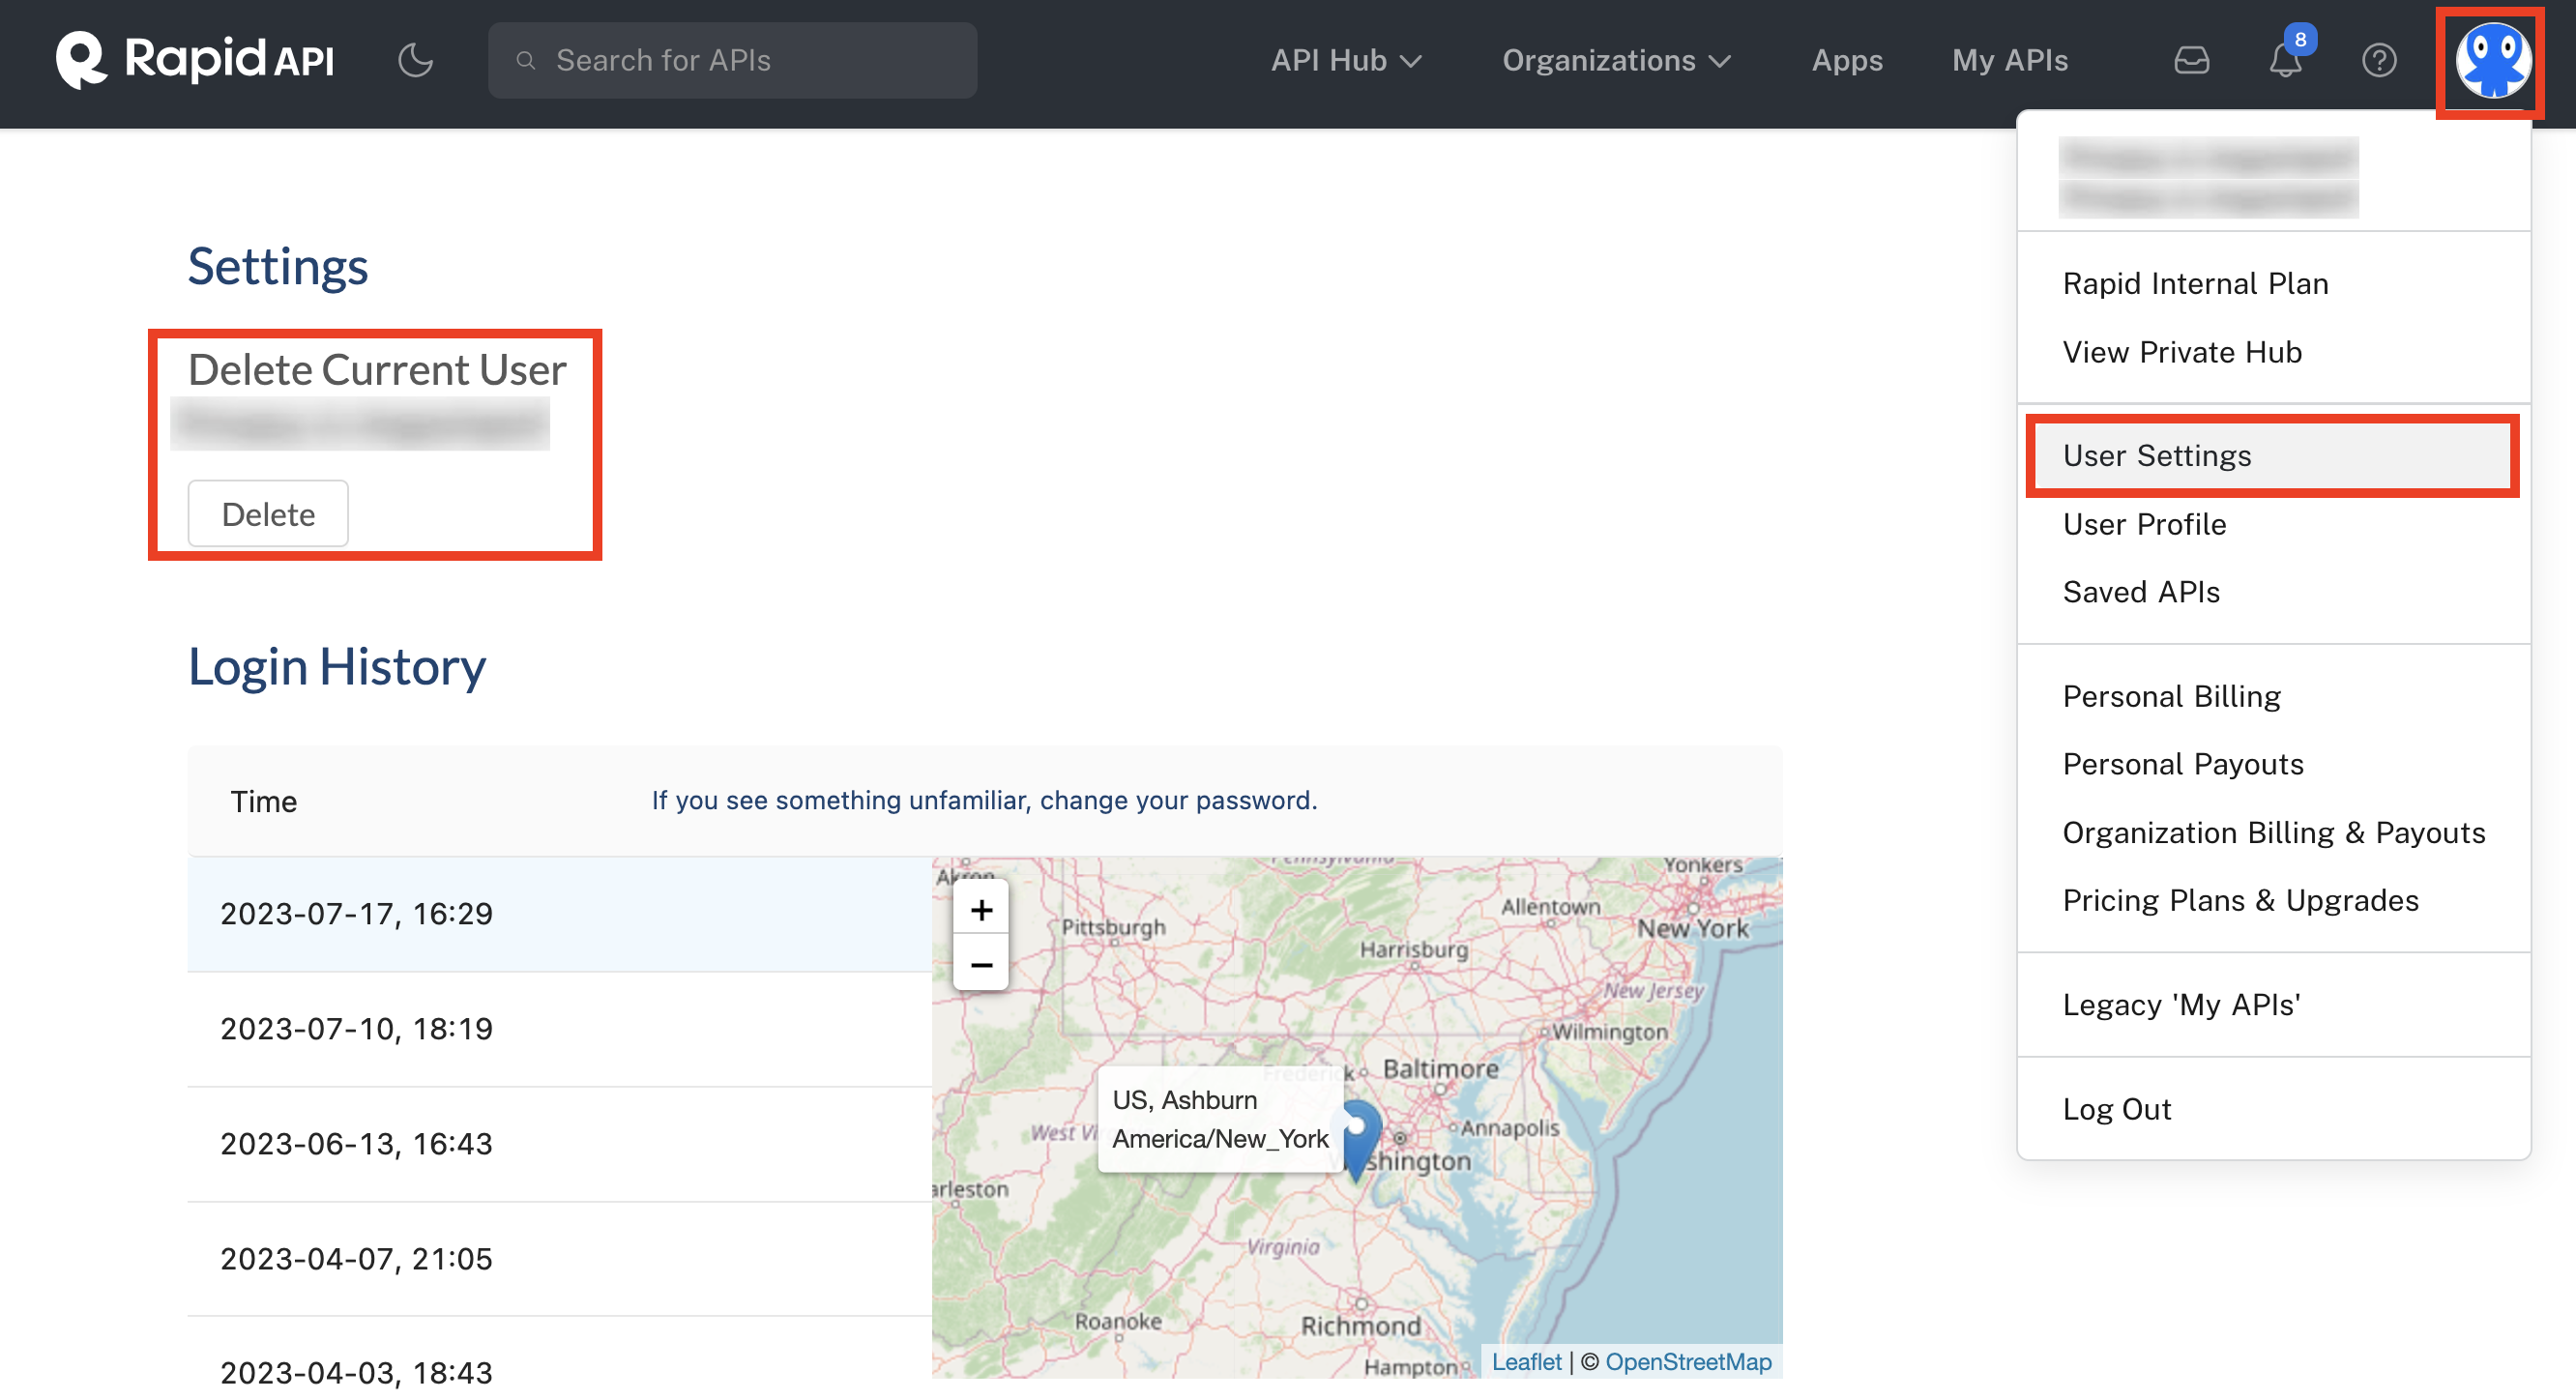2576x1400 pixels.
Task: Expand the API Hub dropdown
Action: point(1346,60)
